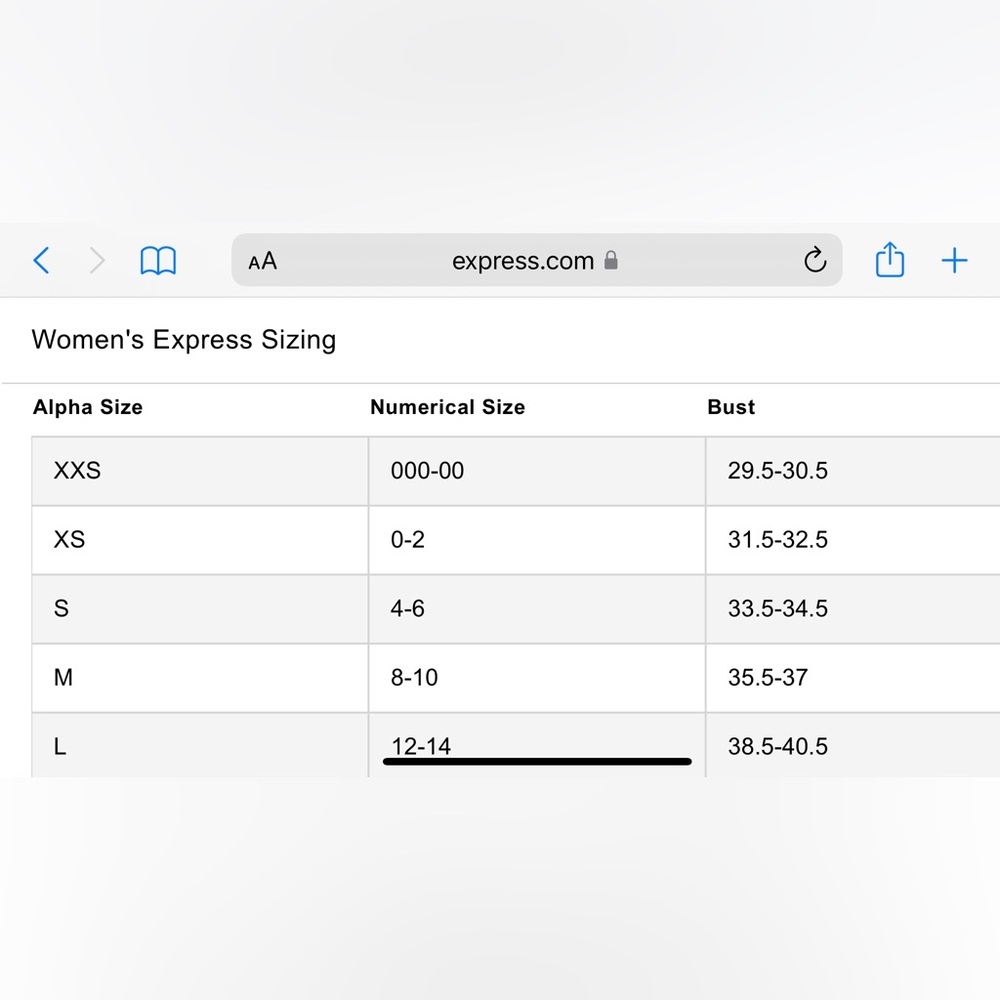Select the 8-10 numerical size cell

click(537, 678)
